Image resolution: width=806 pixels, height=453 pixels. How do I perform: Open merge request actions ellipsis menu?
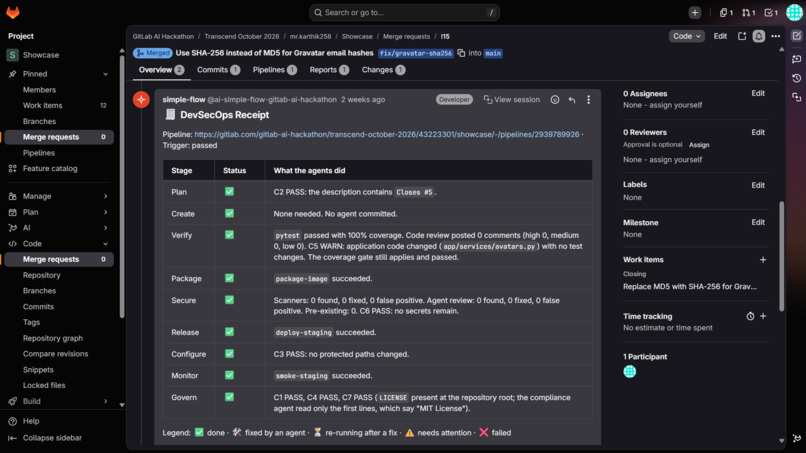coord(776,36)
